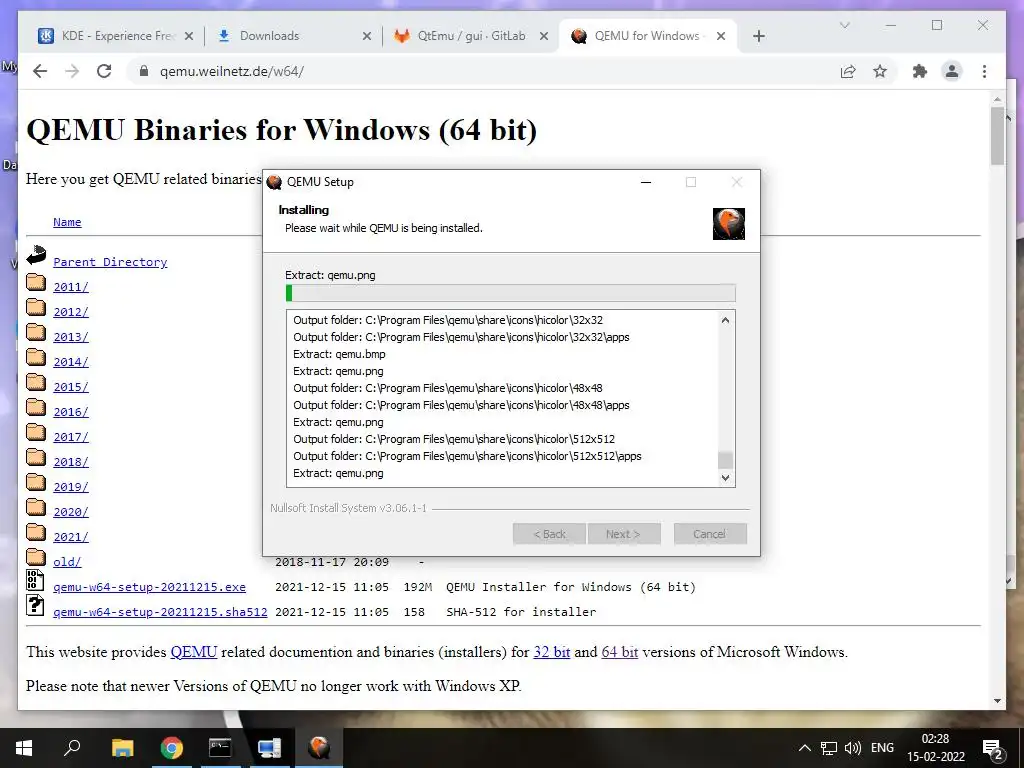The image size is (1024, 768).
Task: Click the Chrome forward arrow
Action: point(72,71)
